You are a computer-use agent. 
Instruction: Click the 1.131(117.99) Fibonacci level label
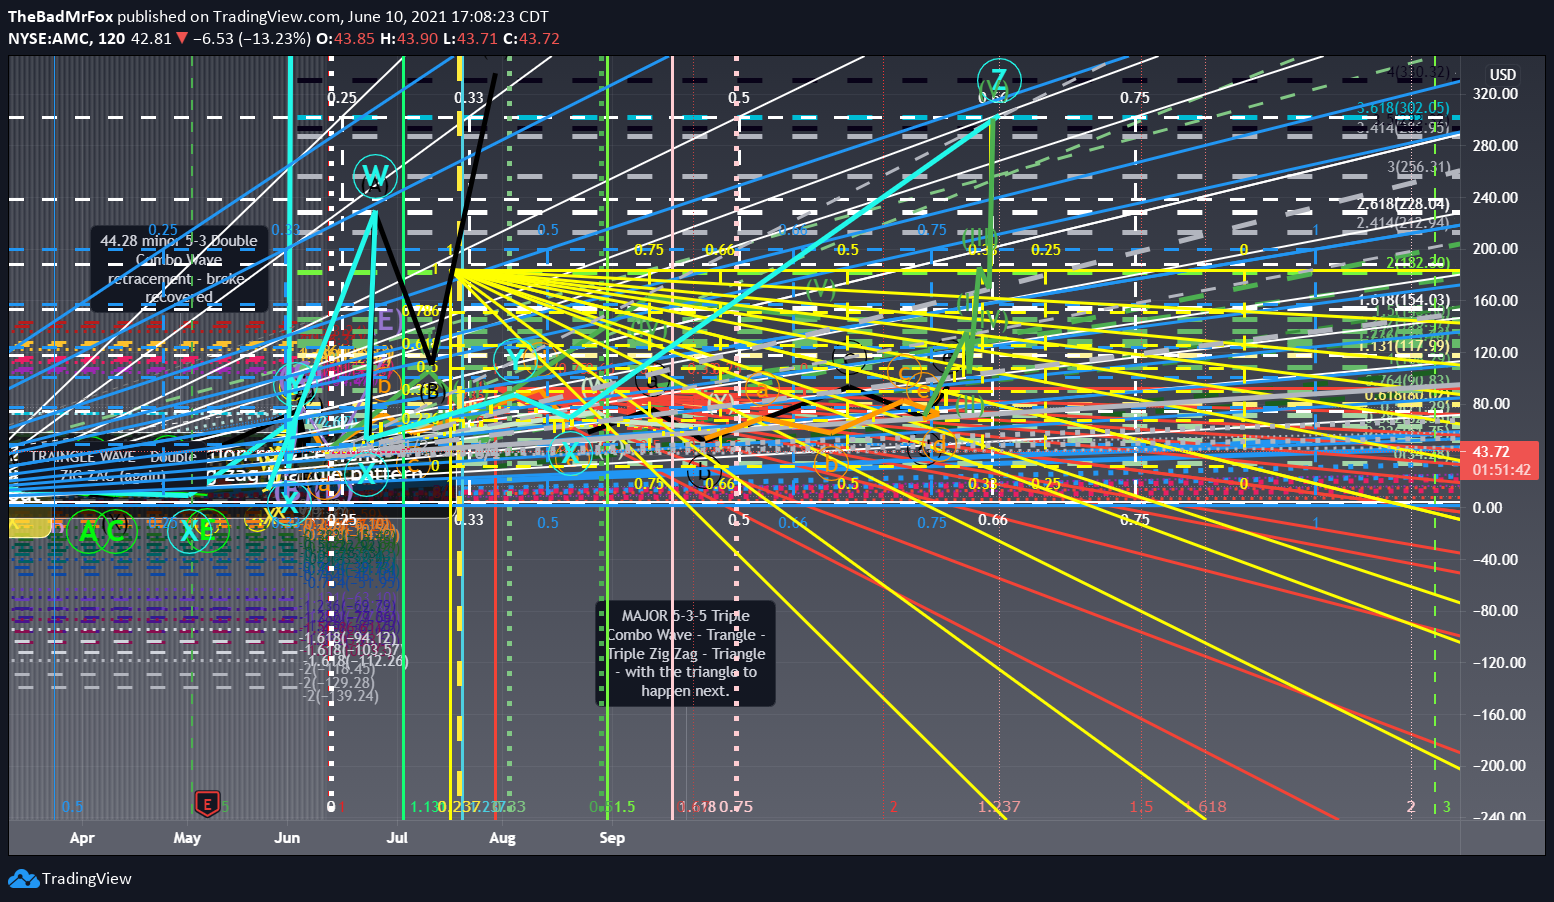[x=1403, y=346]
